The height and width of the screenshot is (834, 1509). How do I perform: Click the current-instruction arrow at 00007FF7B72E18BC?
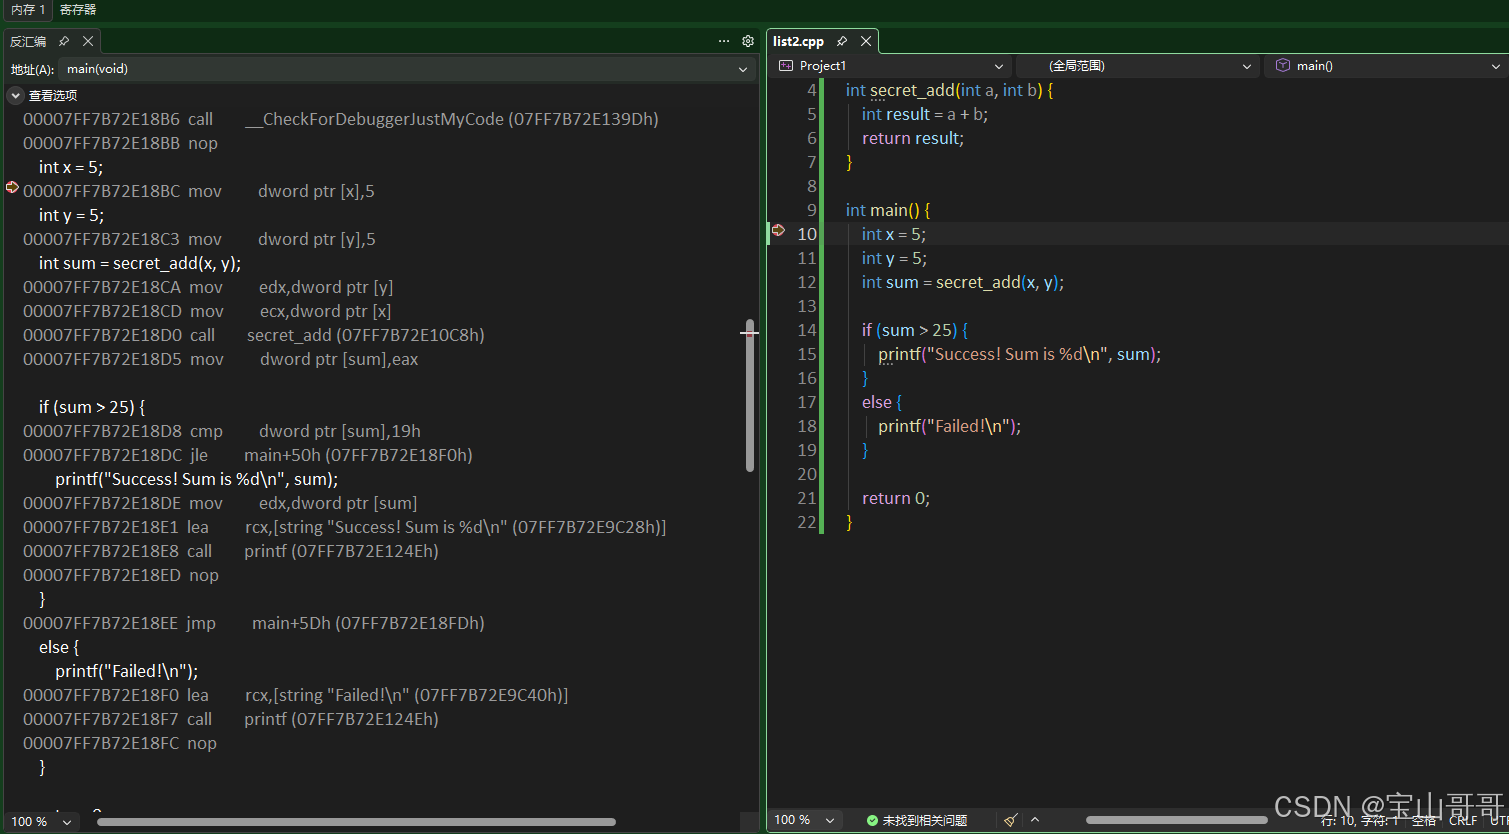(x=12, y=187)
